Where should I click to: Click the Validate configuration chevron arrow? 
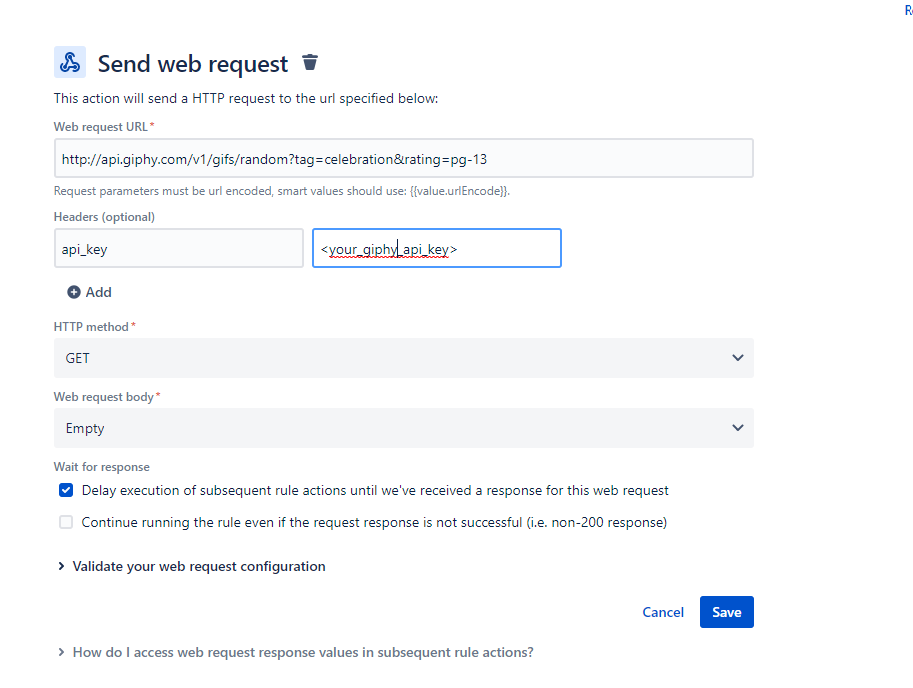click(x=63, y=566)
